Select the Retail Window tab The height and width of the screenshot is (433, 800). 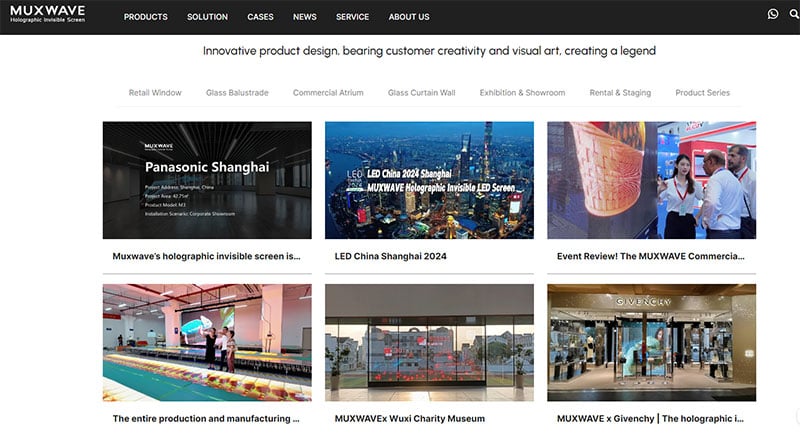point(155,93)
